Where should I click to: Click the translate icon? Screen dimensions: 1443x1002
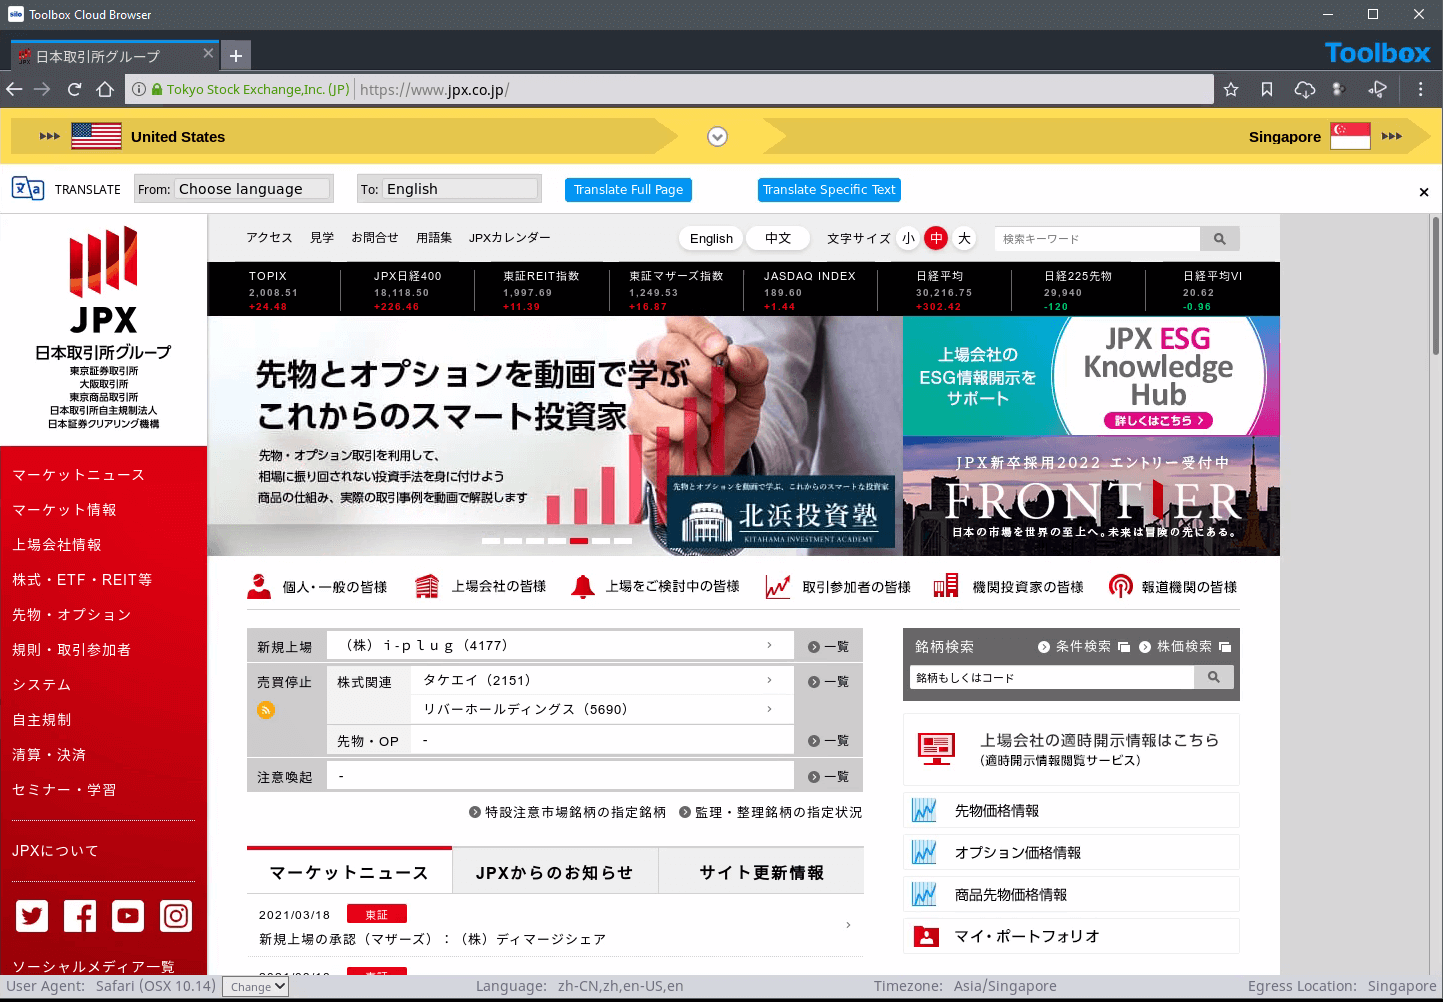coord(28,188)
